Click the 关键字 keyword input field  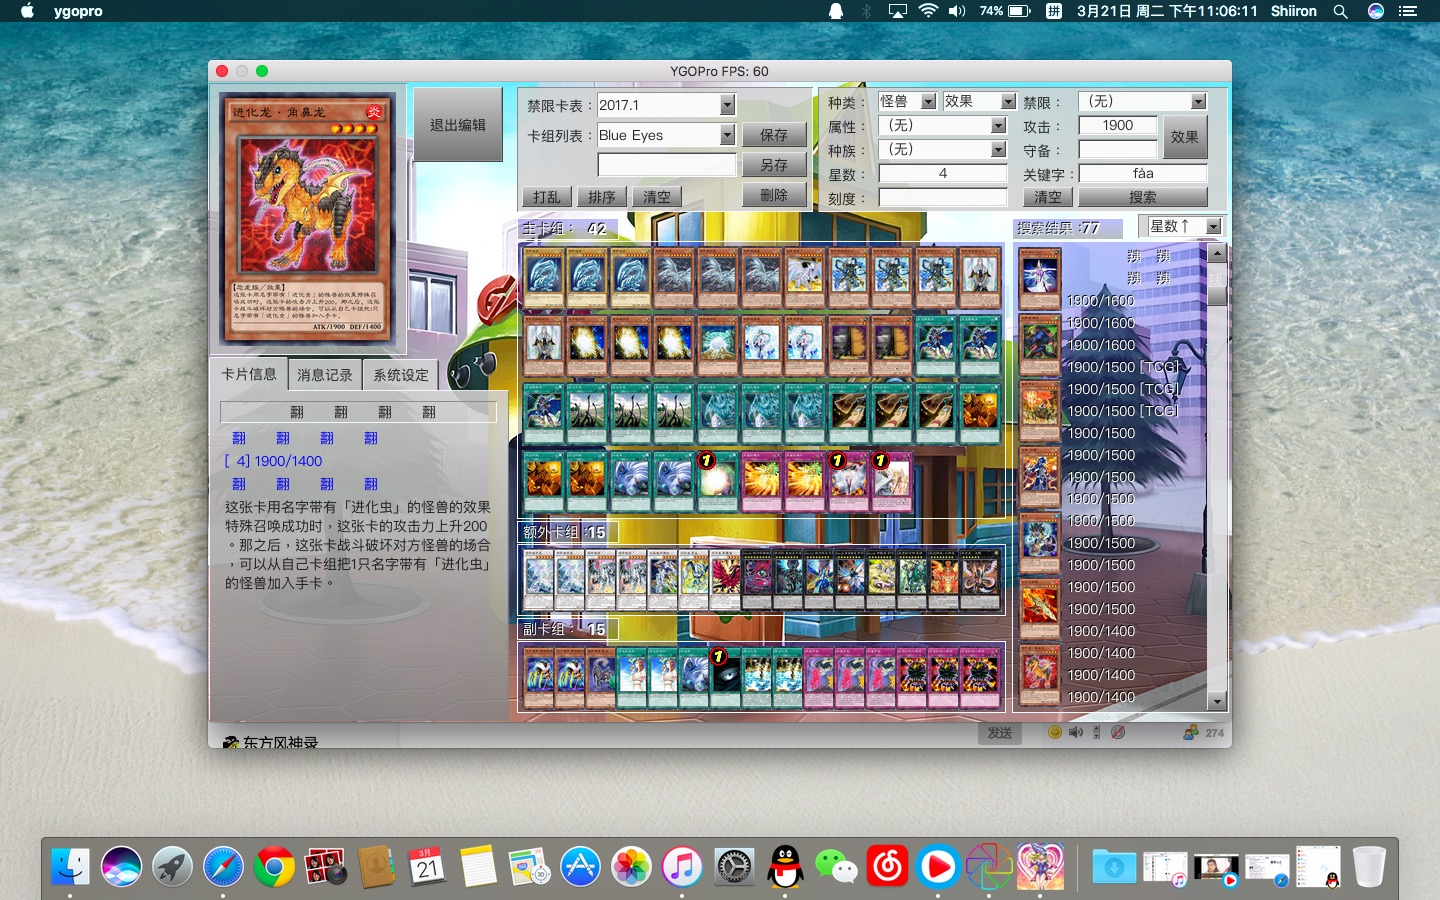[x=1142, y=173]
